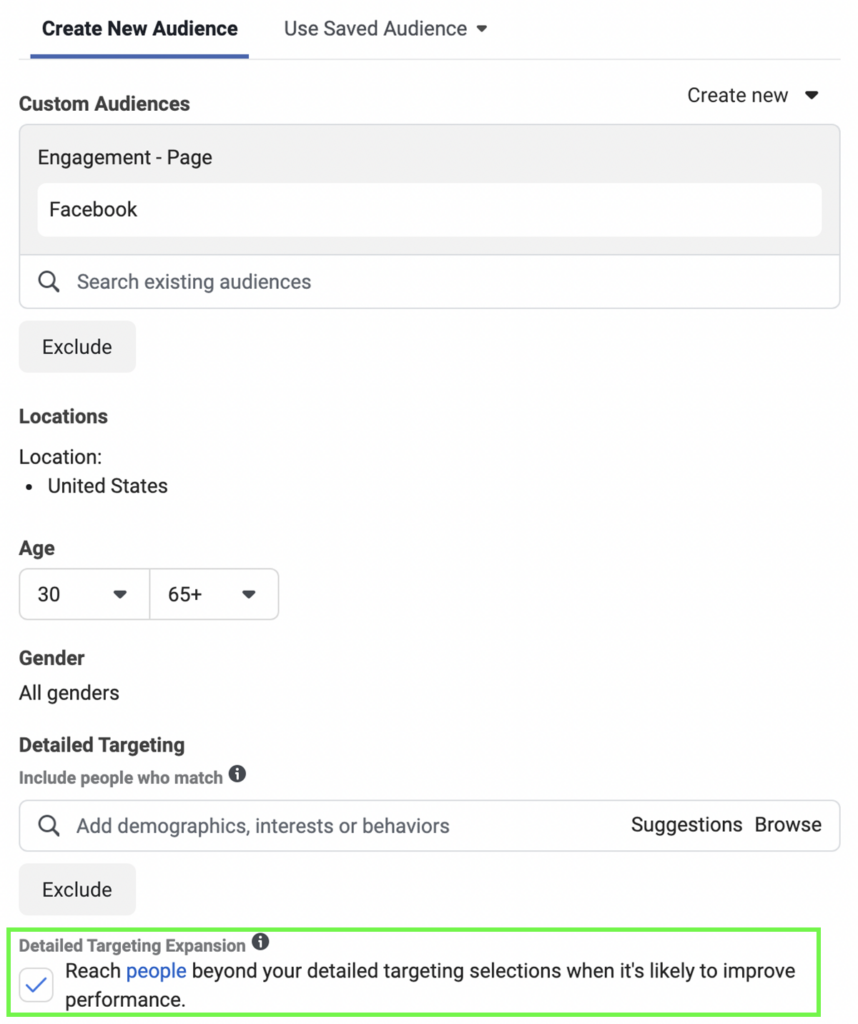Screen dimensions: 858x1024
Task: Open the minimum age dropdown showing 30
Action: (83, 594)
